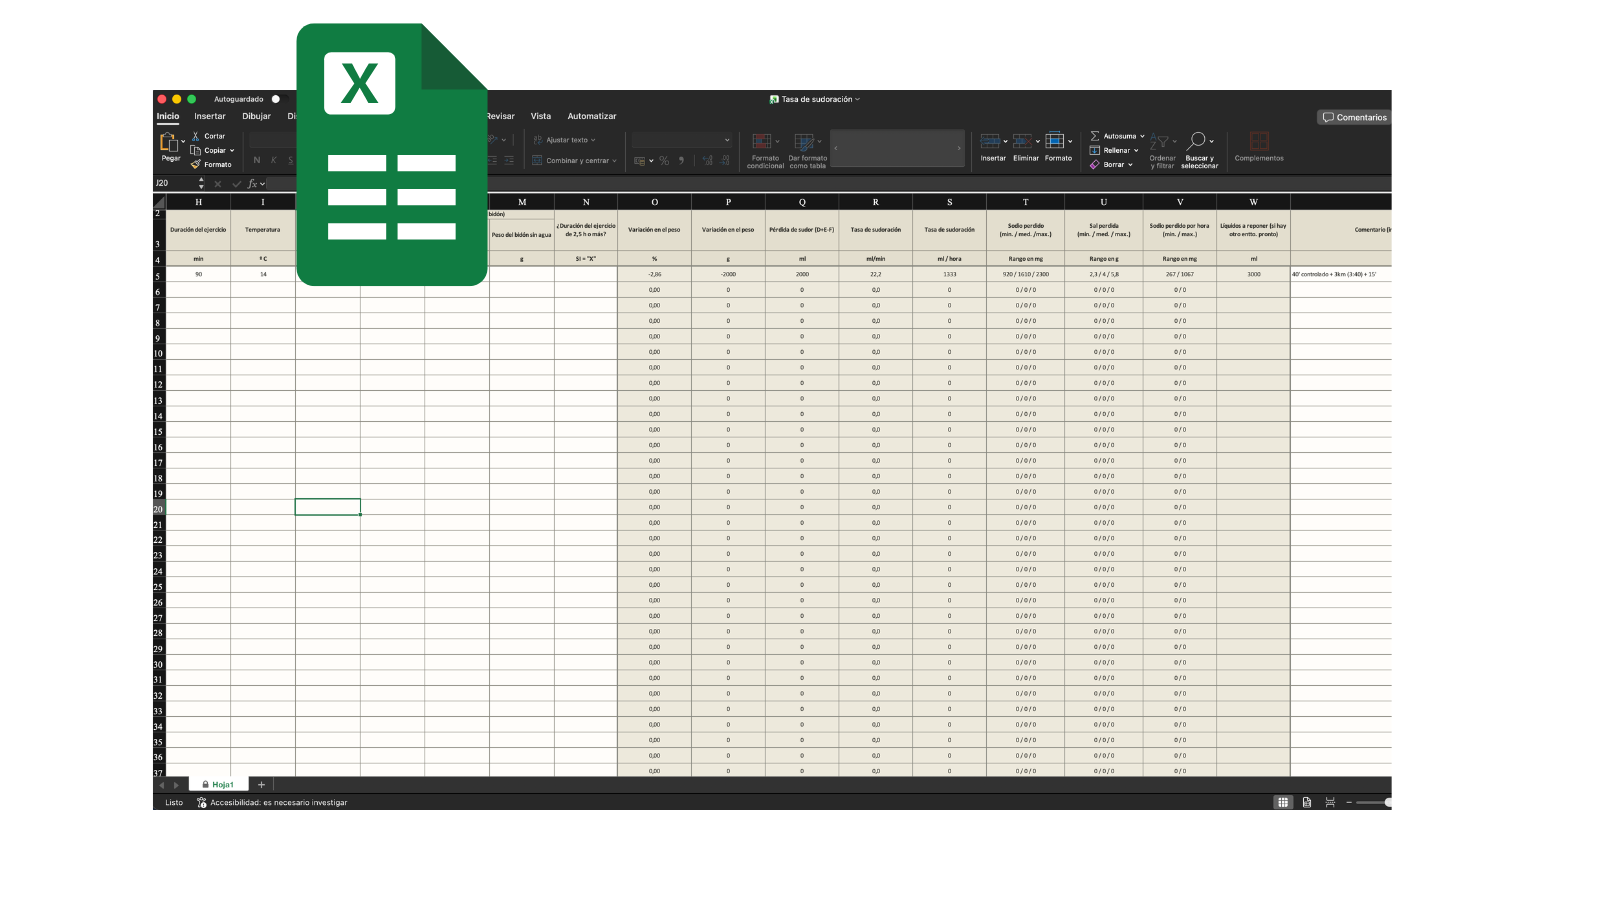Click the Formato condicional icon

click(762, 142)
